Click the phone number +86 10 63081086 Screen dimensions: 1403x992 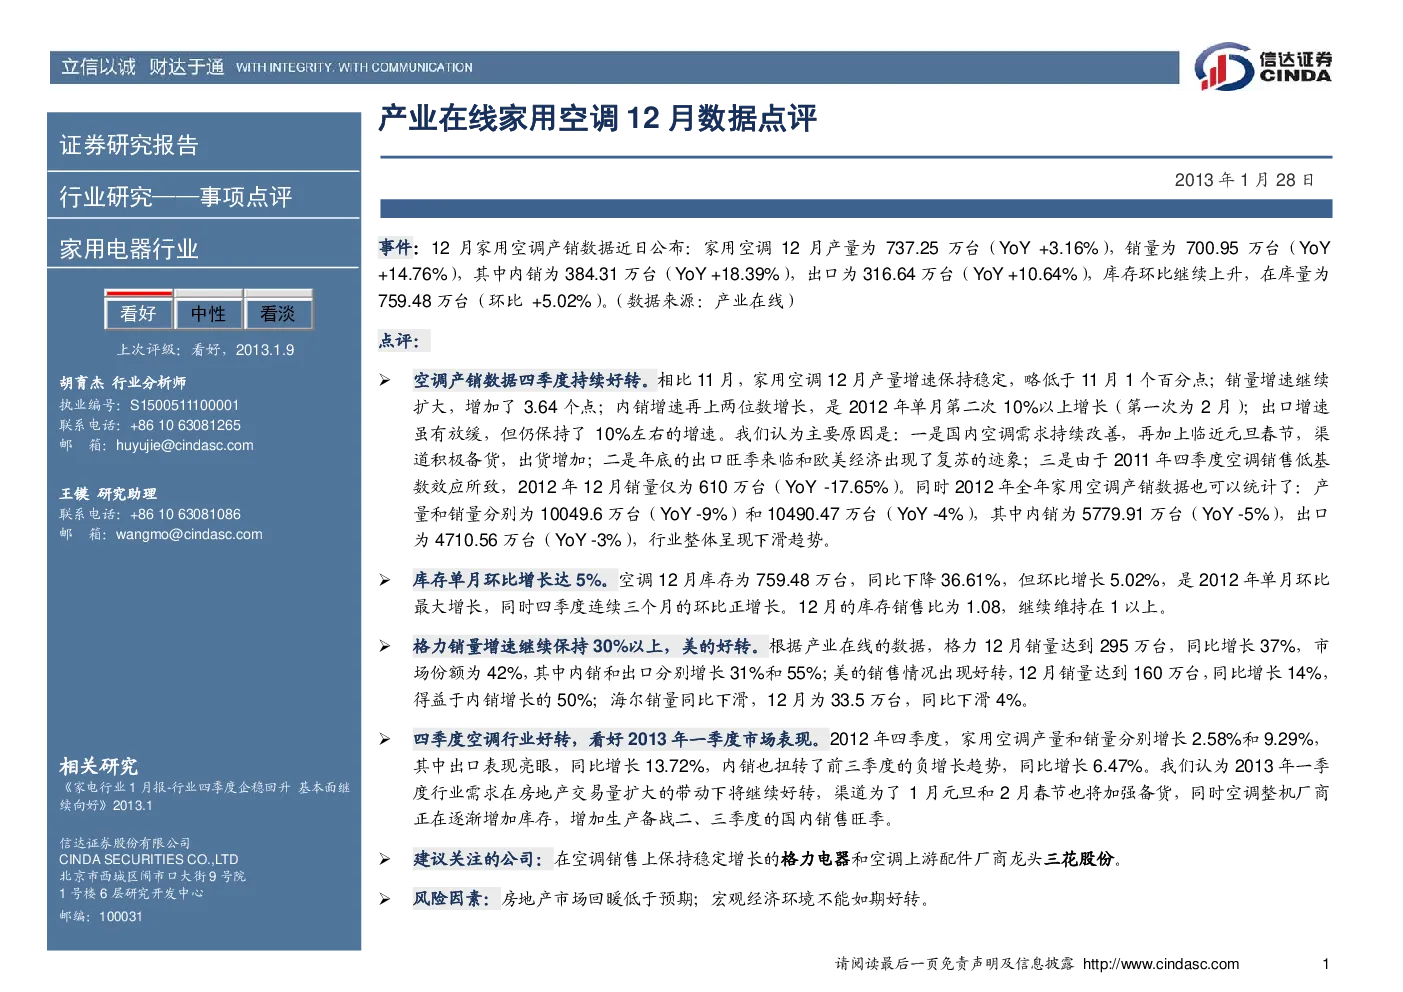[185, 514]
